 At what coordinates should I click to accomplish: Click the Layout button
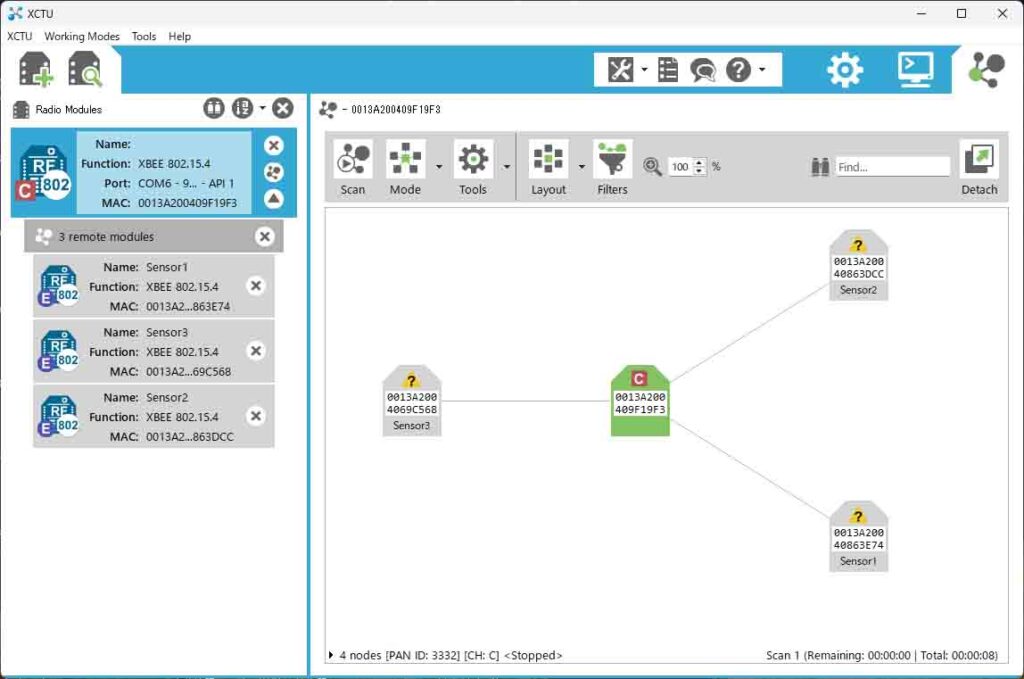pos(548,167)
